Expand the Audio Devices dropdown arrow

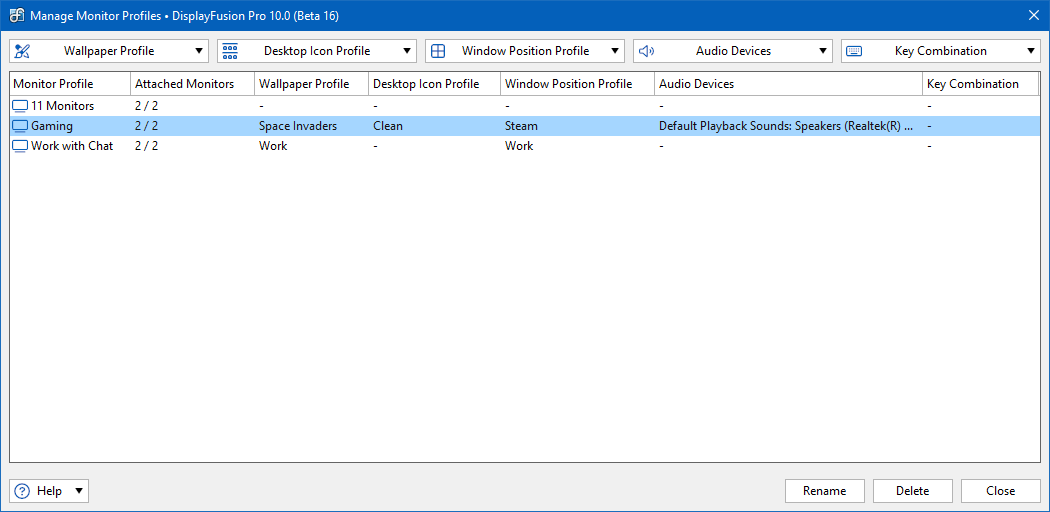pos(822,51)
